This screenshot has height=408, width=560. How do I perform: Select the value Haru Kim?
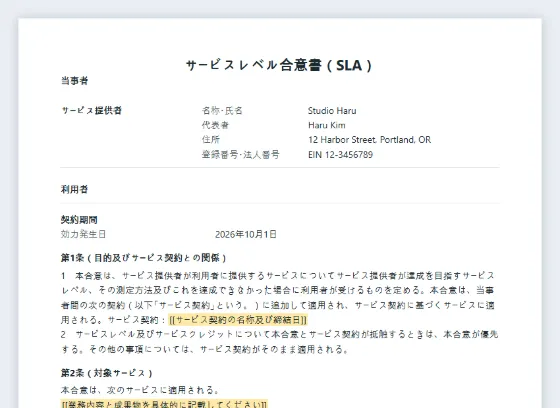(x=327, y=125)
